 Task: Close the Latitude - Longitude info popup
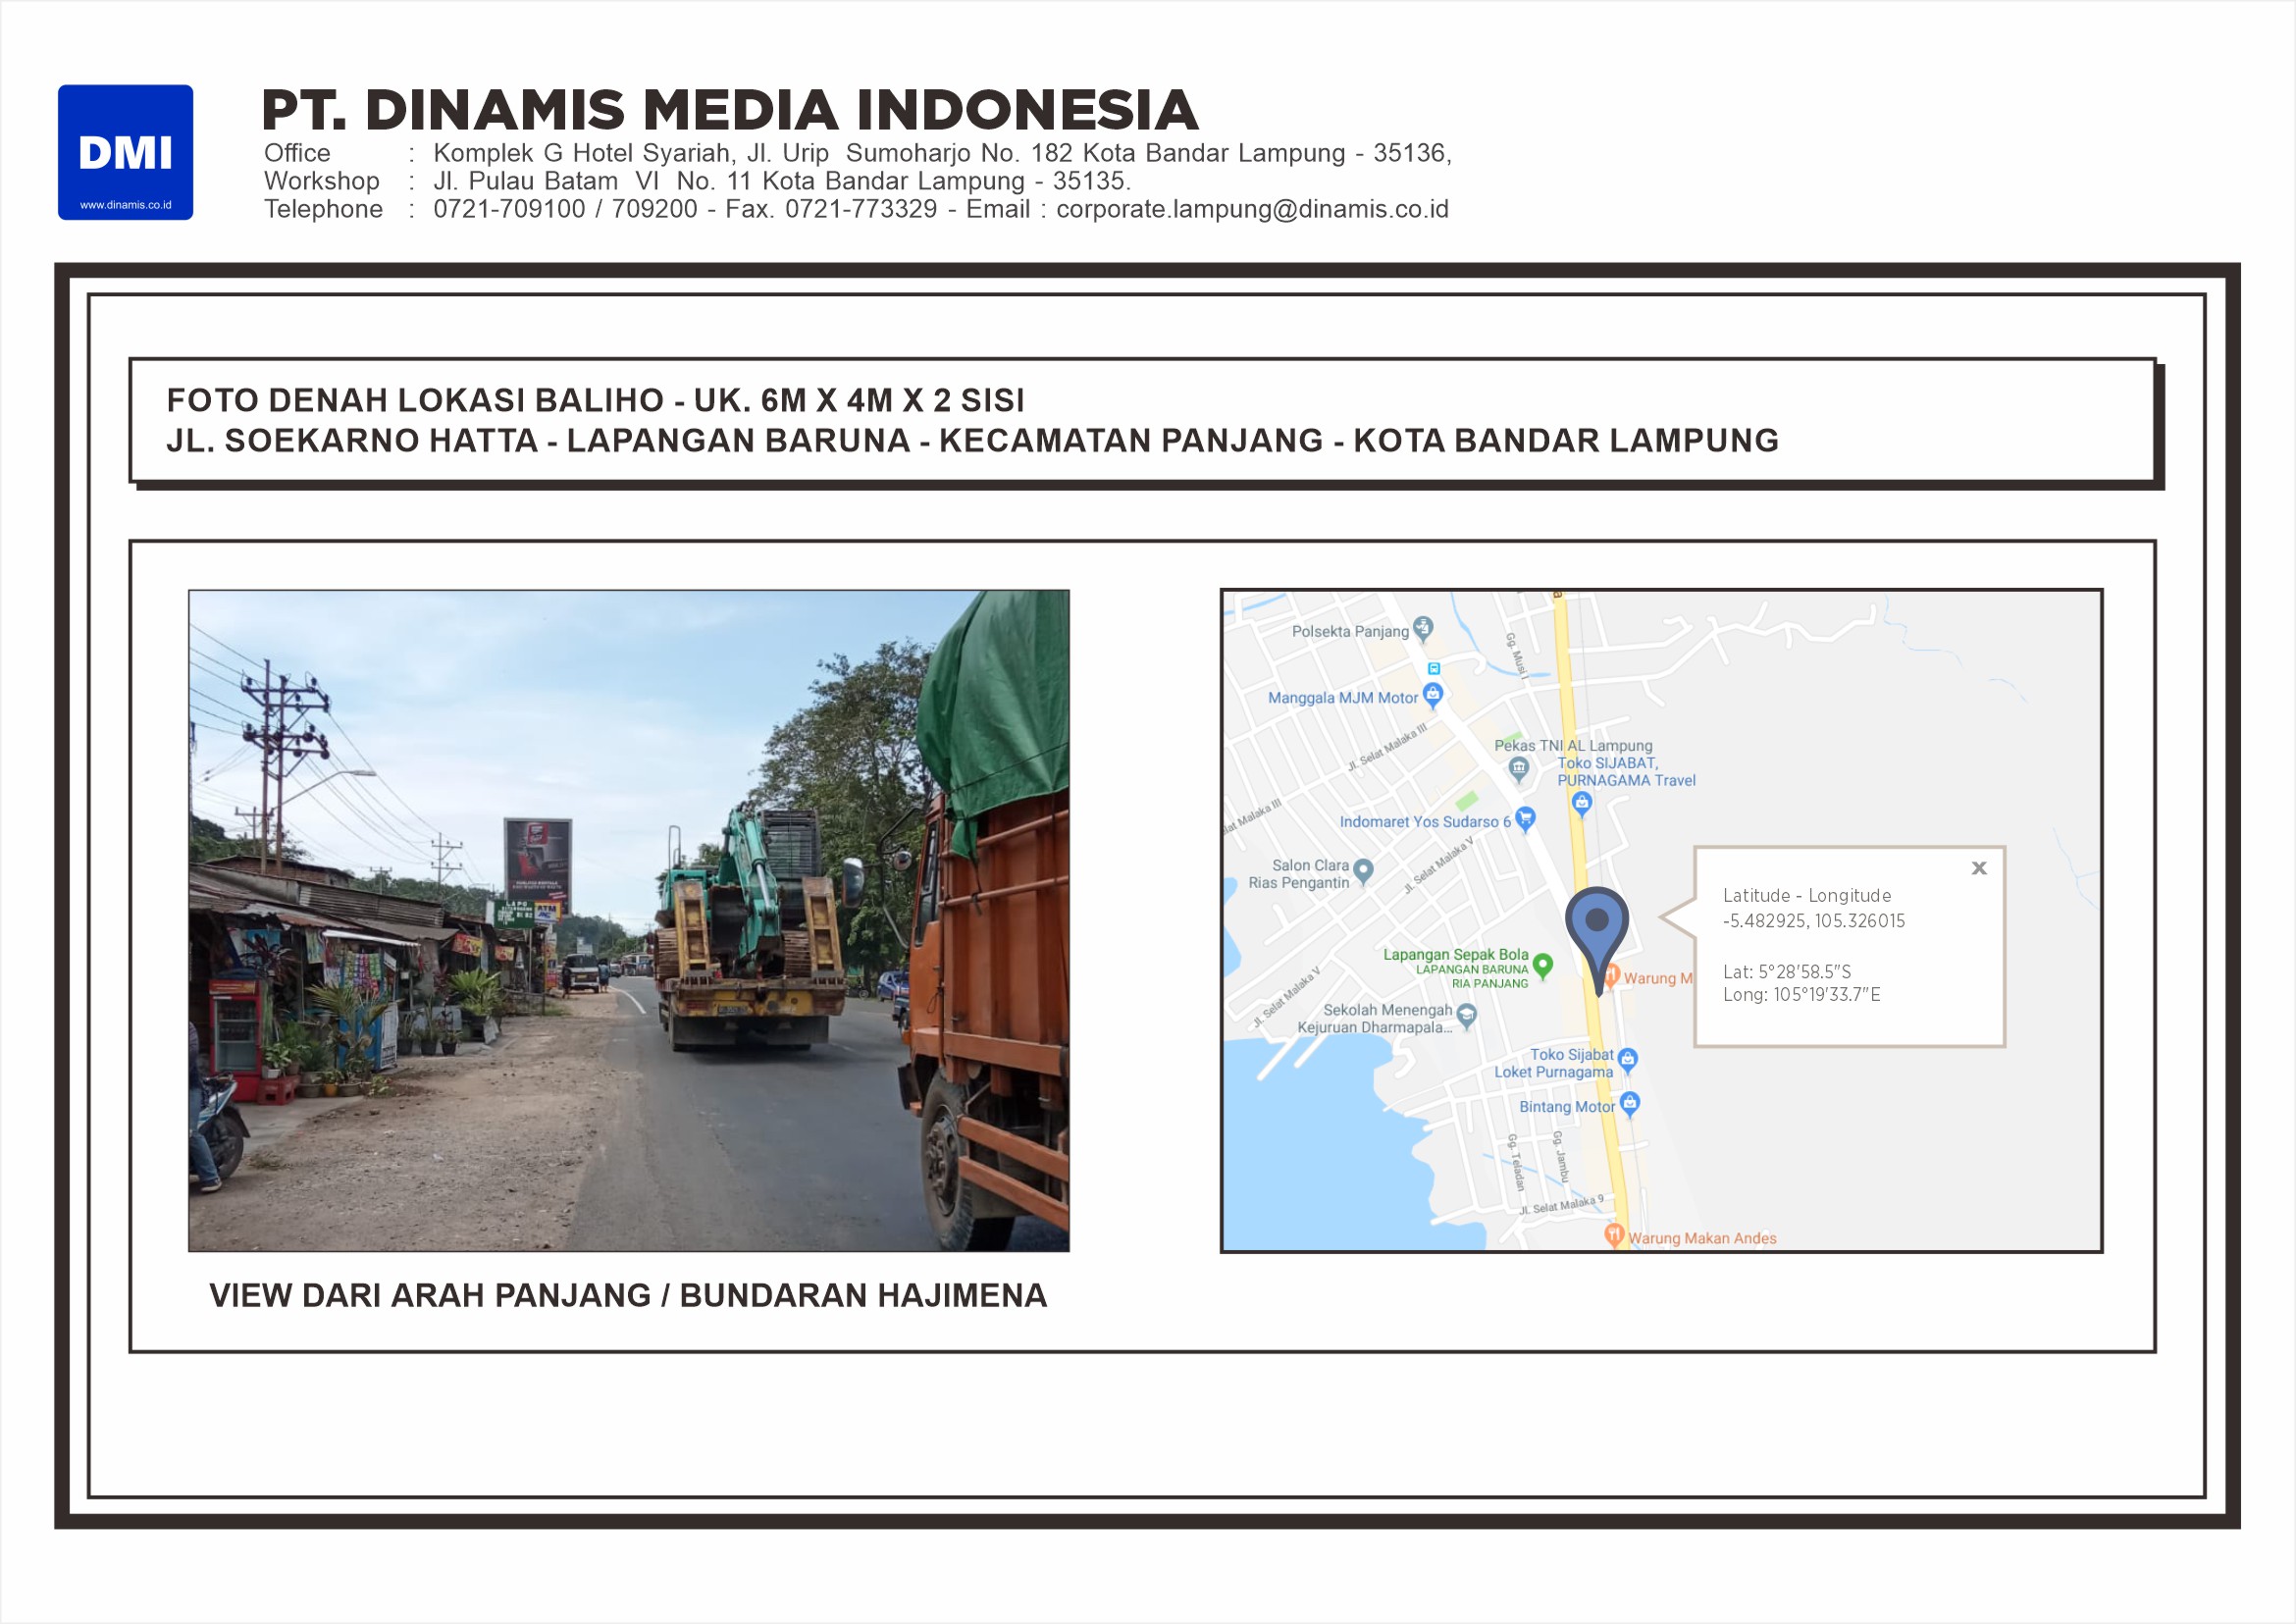point(1979,868)
